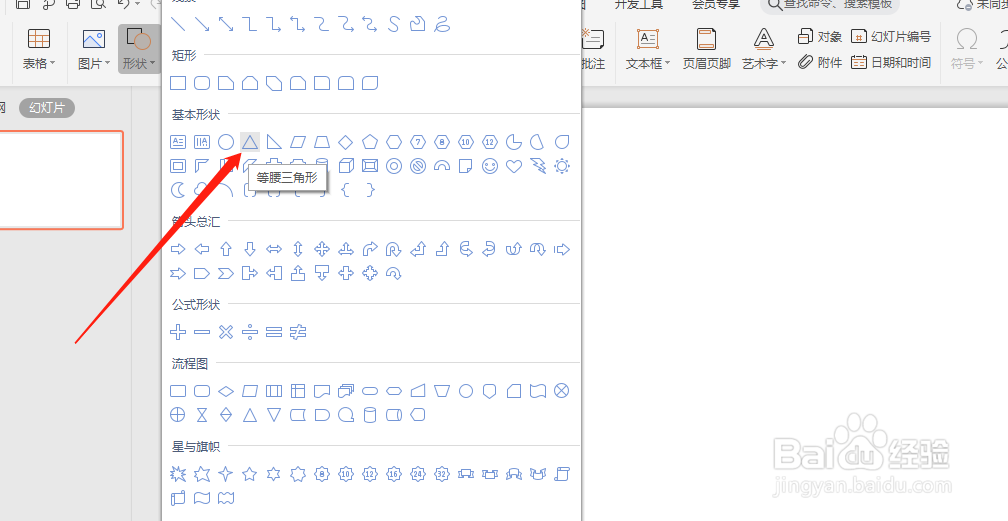Screen dimensions: 1008x521
Task: Select the scribble freeform line
Action: point(442,24)
